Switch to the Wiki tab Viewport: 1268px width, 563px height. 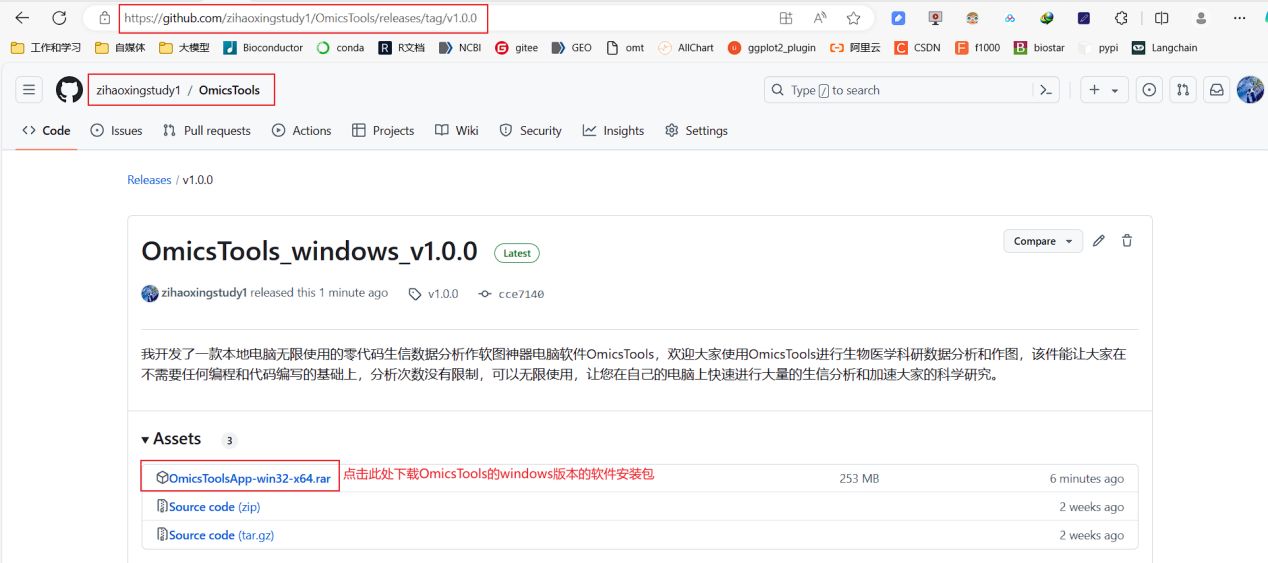tap(457, 131)
